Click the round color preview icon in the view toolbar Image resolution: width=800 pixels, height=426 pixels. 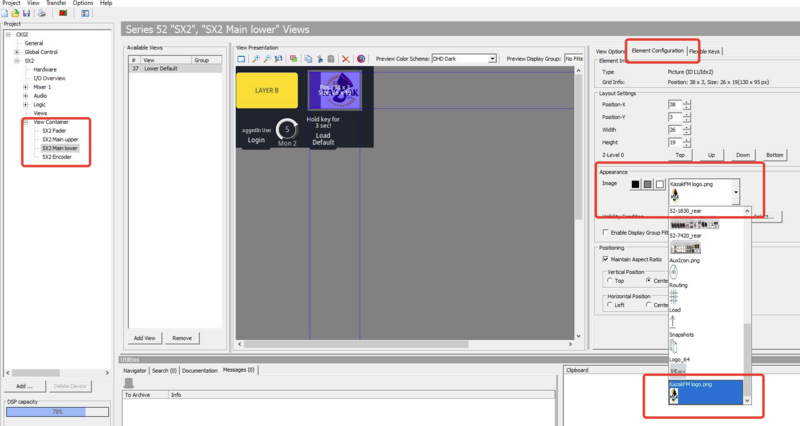tap(360, 59)
